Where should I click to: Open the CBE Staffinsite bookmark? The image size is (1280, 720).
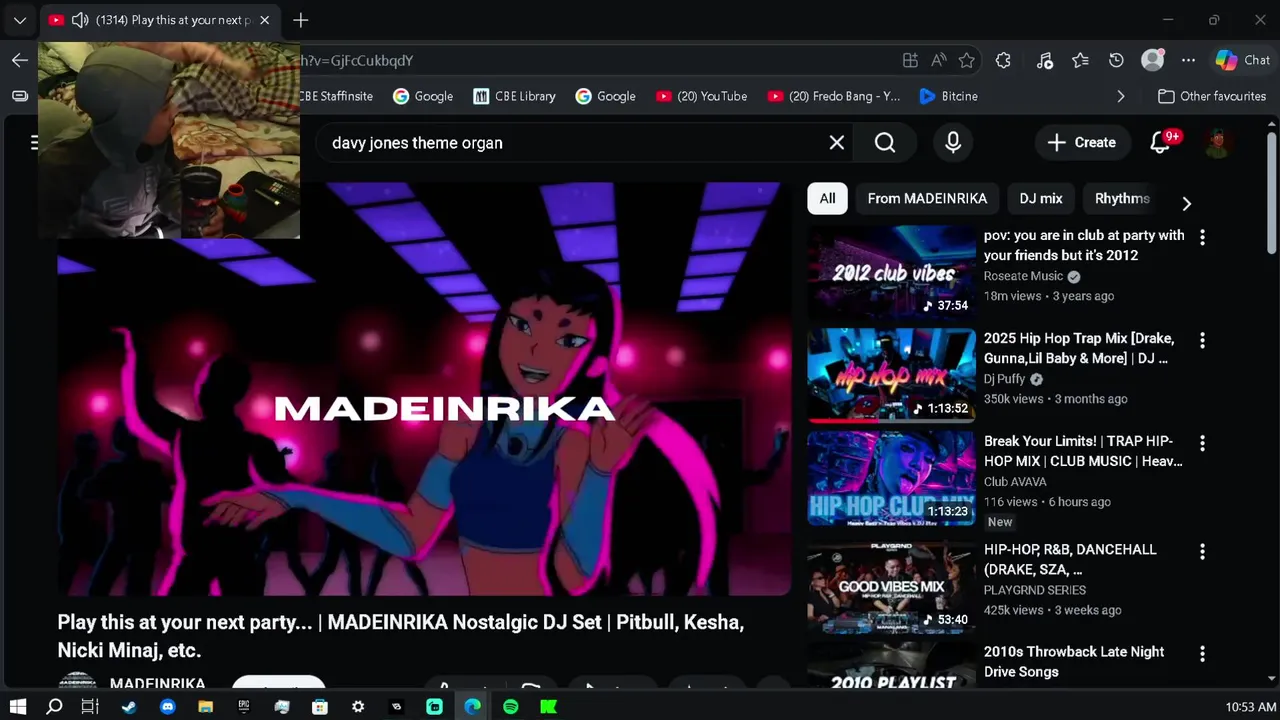click(336, 96)
